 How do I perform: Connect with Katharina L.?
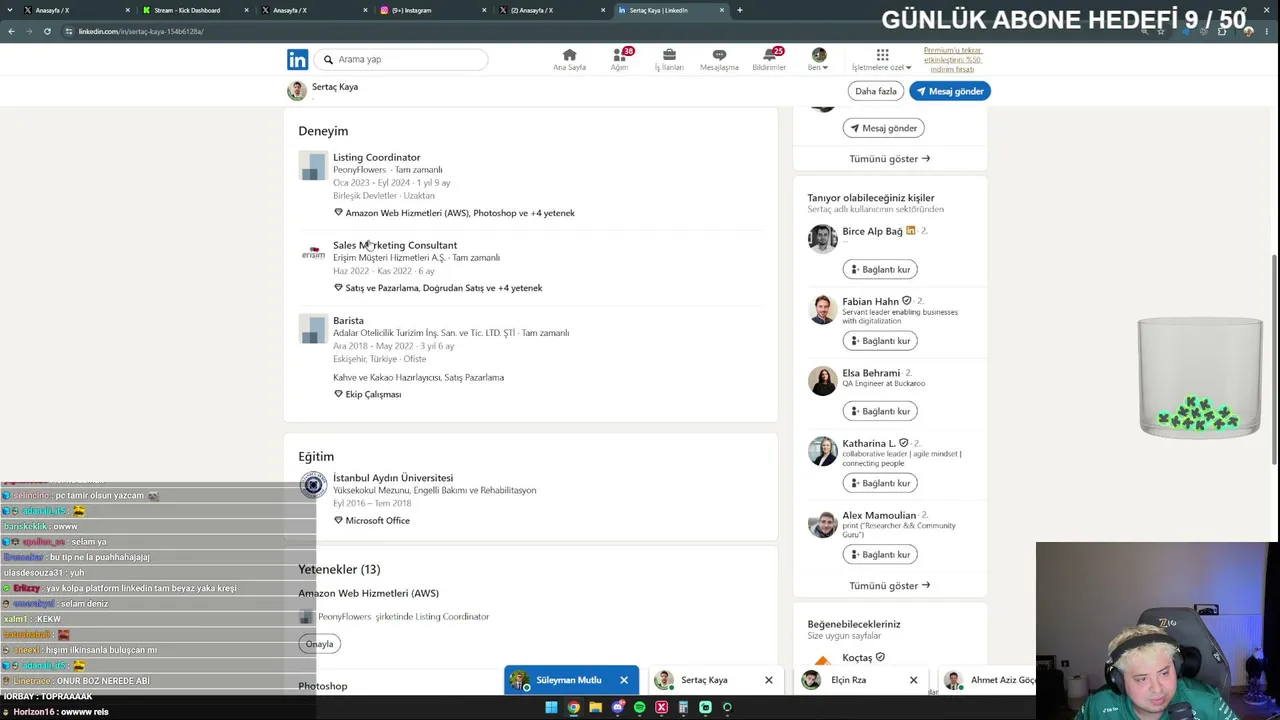pos(879,483)
